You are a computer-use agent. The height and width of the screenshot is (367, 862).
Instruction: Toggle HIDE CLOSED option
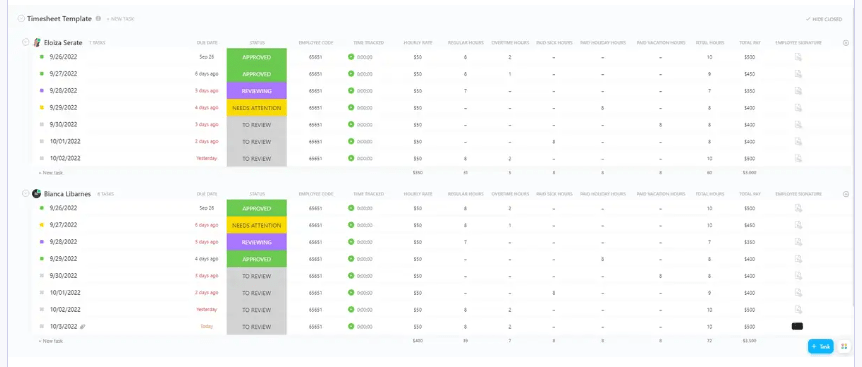tap(824, 19)
